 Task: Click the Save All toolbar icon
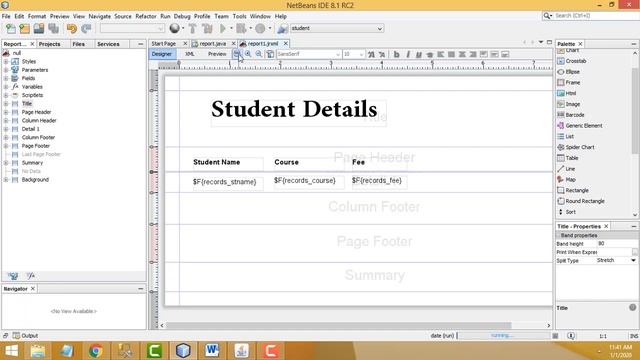coord(53,29)
